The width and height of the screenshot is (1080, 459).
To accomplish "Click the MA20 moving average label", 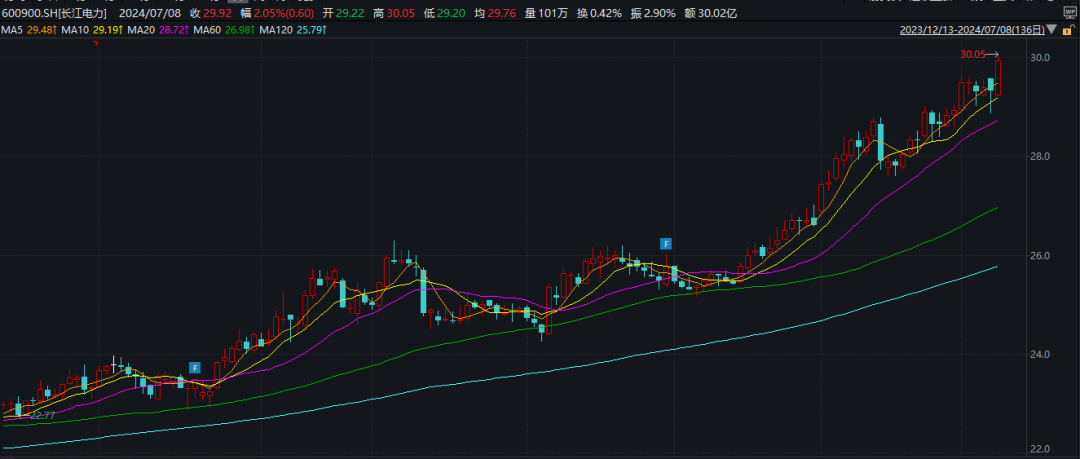I will (x=157, y=32).
